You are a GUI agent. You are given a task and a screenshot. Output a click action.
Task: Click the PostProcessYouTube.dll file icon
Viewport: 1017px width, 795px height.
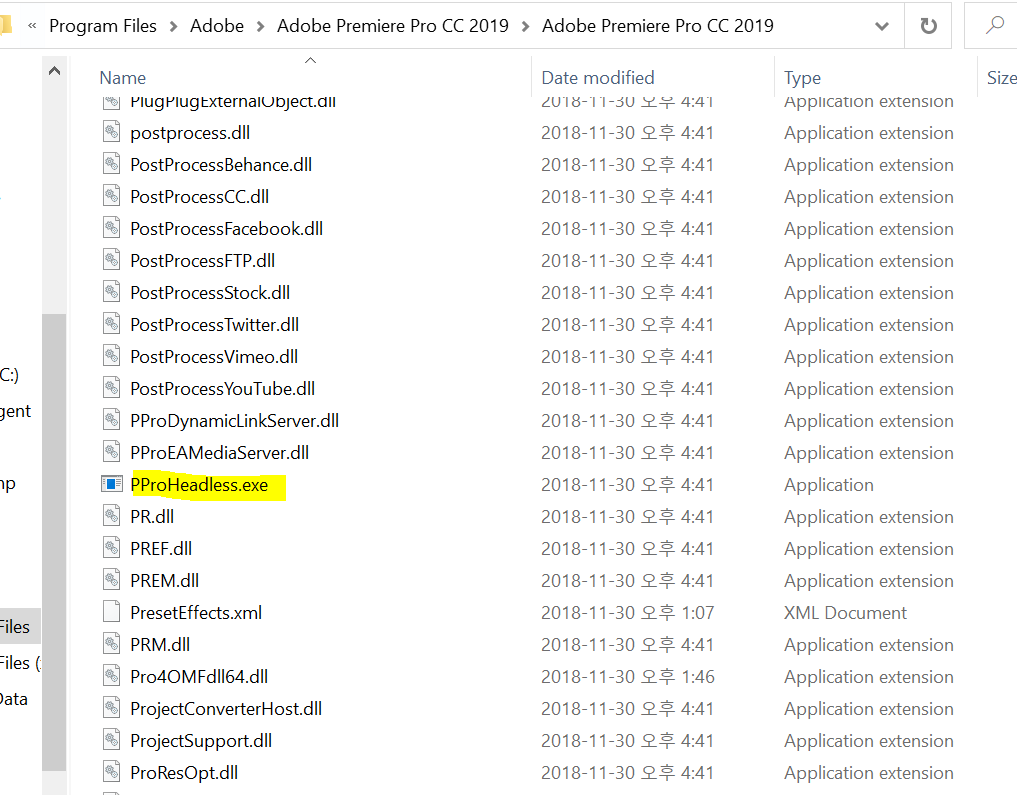coord(112,388)
